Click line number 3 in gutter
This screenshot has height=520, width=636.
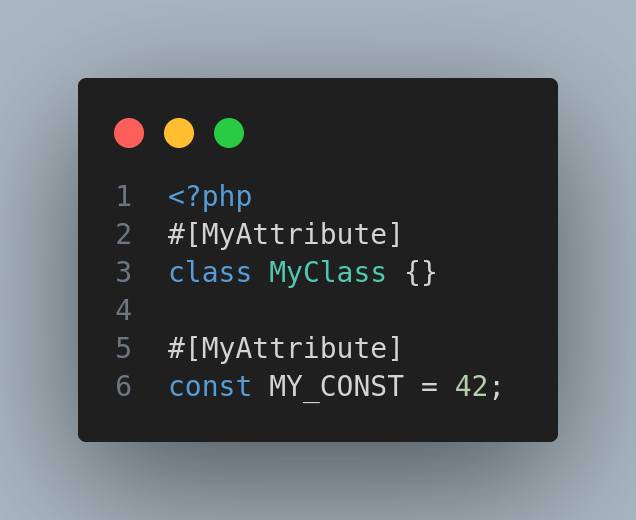tap(123, 273)
